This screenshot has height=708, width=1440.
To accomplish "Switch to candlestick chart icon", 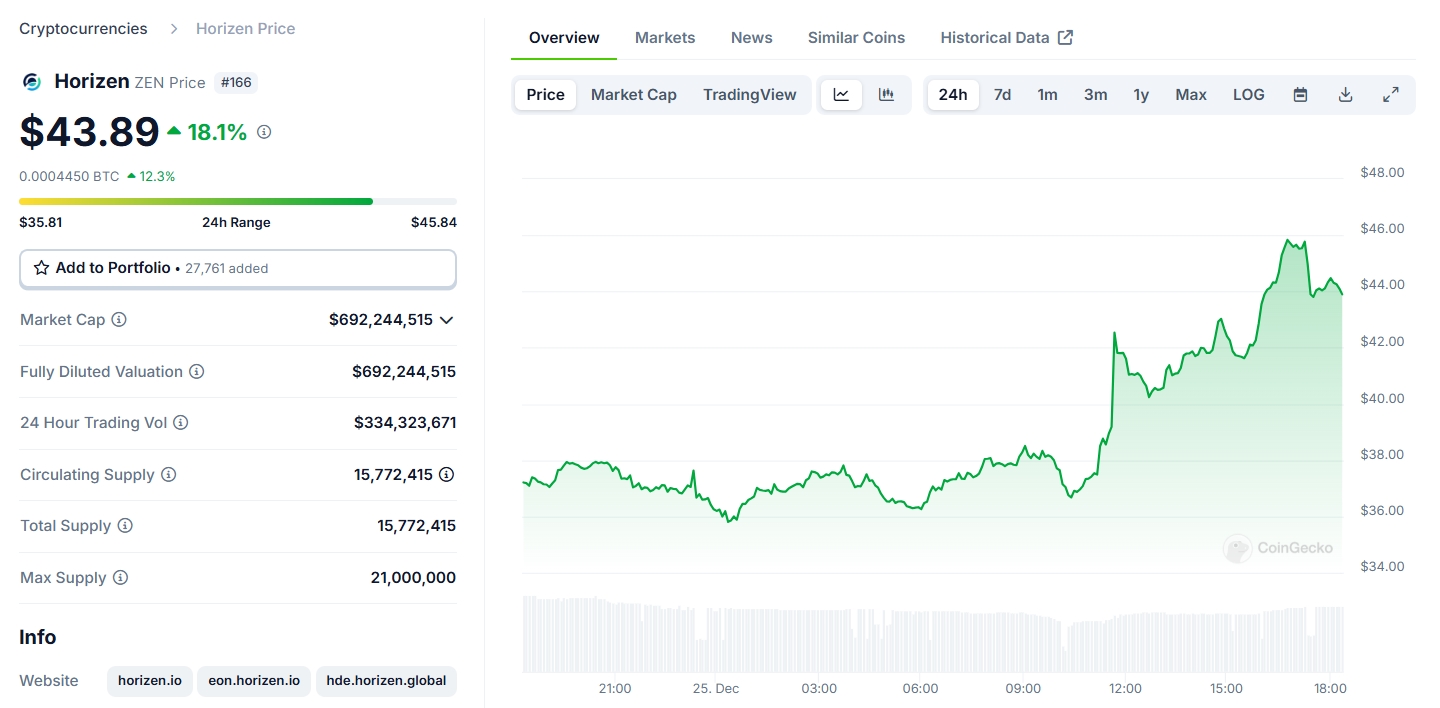I will click(886, 95).
